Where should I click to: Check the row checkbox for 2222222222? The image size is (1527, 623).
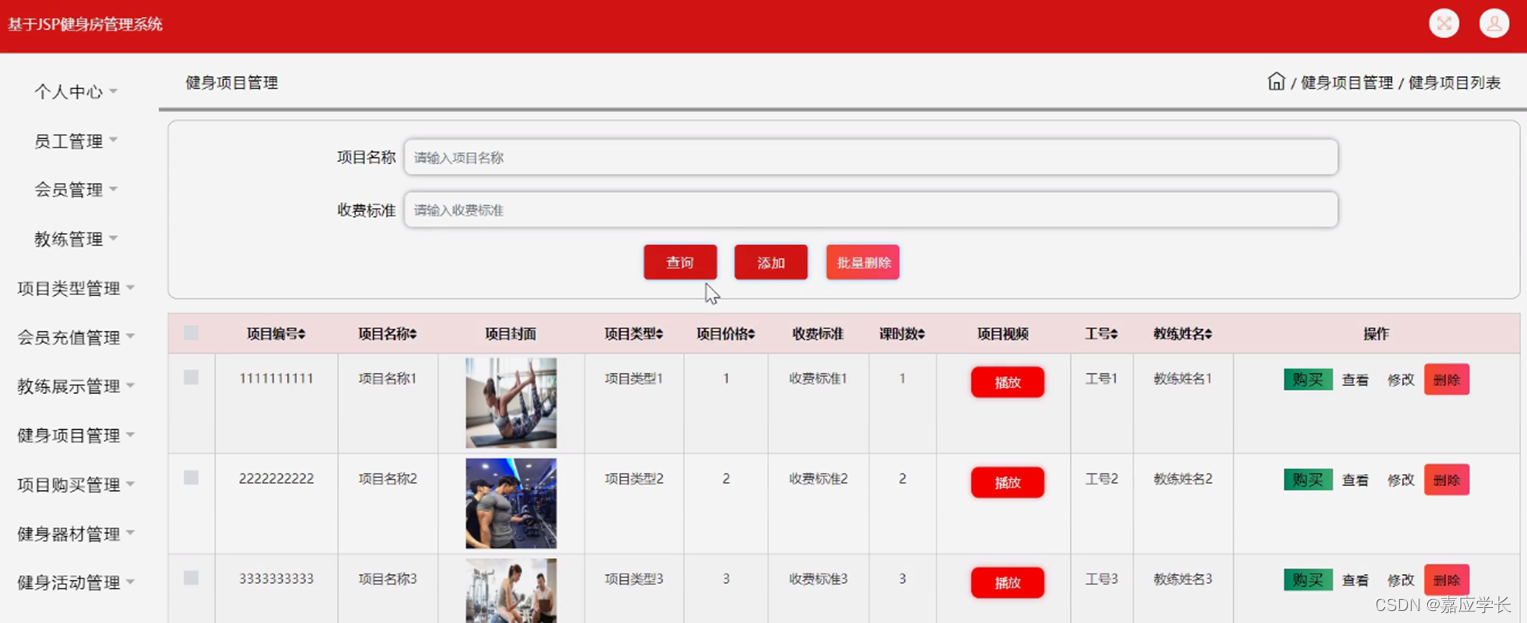[191, 478]
